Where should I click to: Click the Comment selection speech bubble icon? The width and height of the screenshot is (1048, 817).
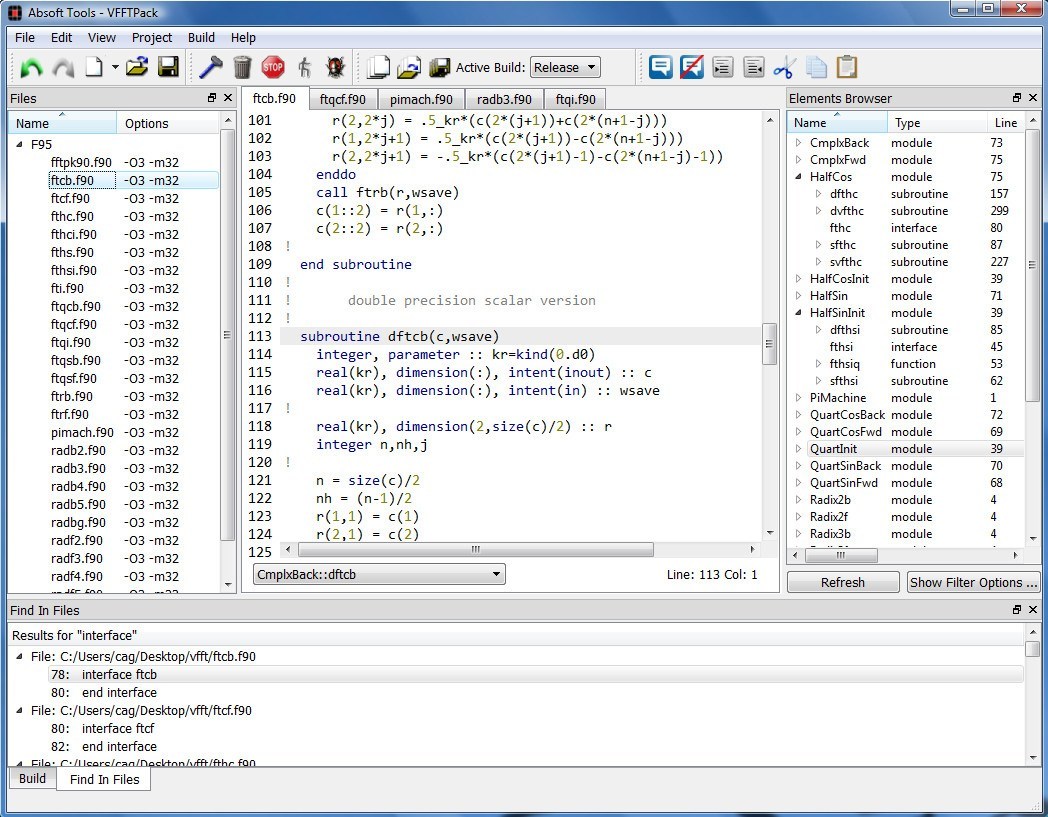point(660,67)
